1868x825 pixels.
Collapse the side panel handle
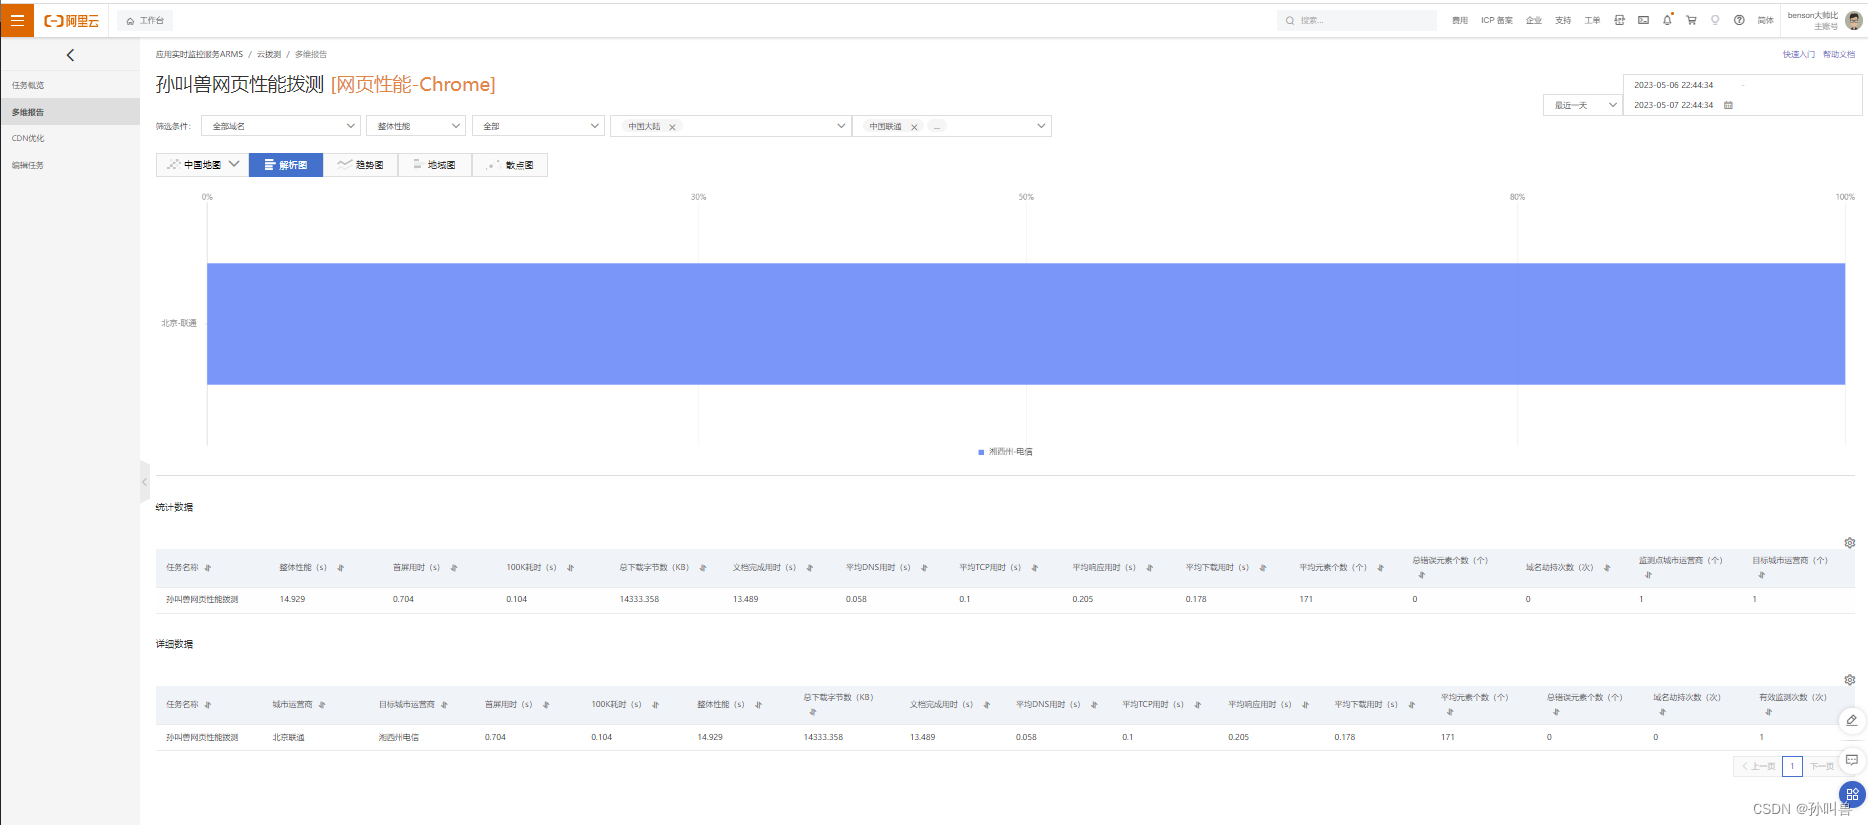[x=144, y=482]
